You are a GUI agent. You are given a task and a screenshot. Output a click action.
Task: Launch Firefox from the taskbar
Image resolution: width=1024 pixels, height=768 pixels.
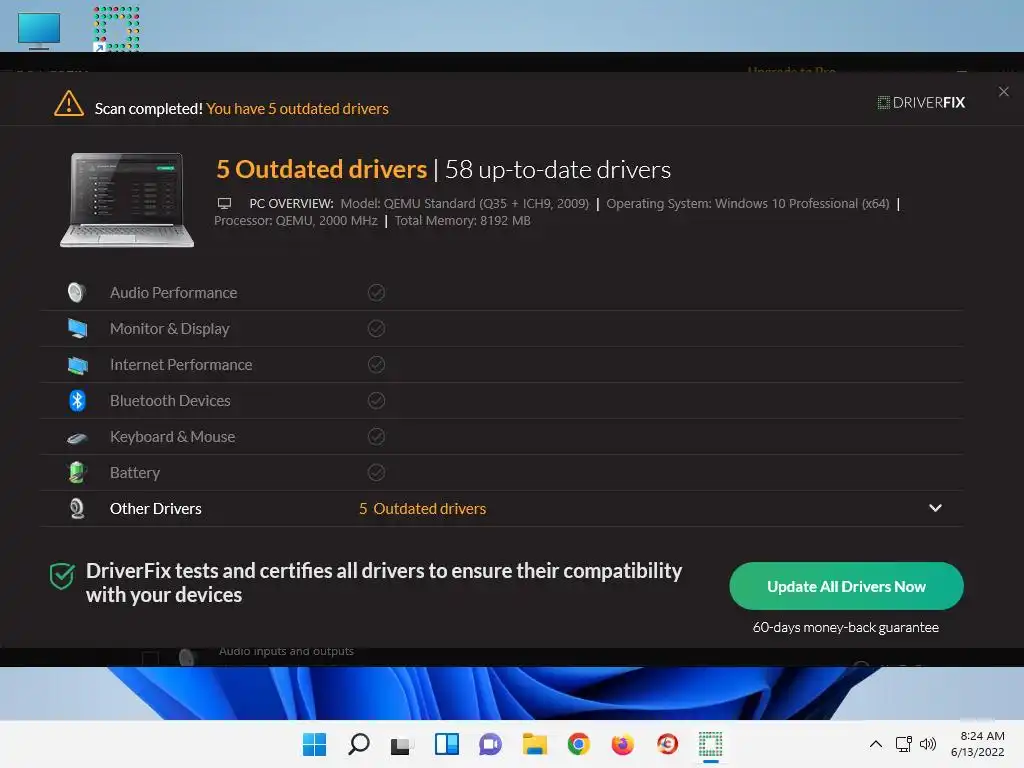click(x=623, y=744)
